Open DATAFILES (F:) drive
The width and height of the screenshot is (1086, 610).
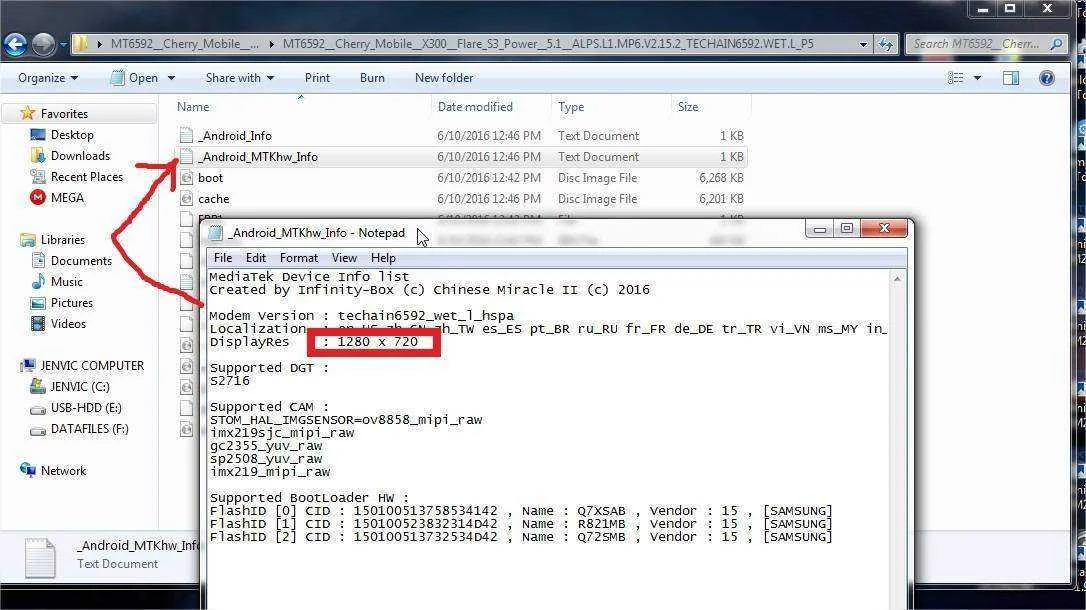89,429
